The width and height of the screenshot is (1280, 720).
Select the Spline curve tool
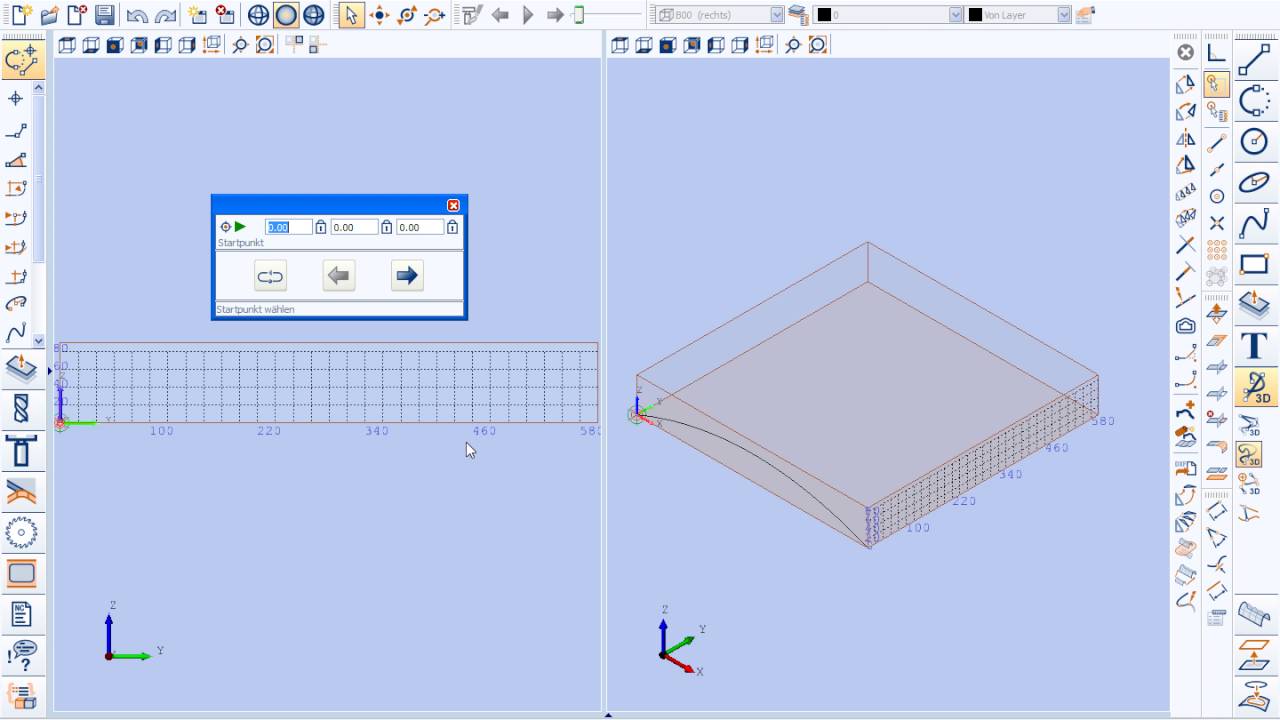(x=1254, y=223)
